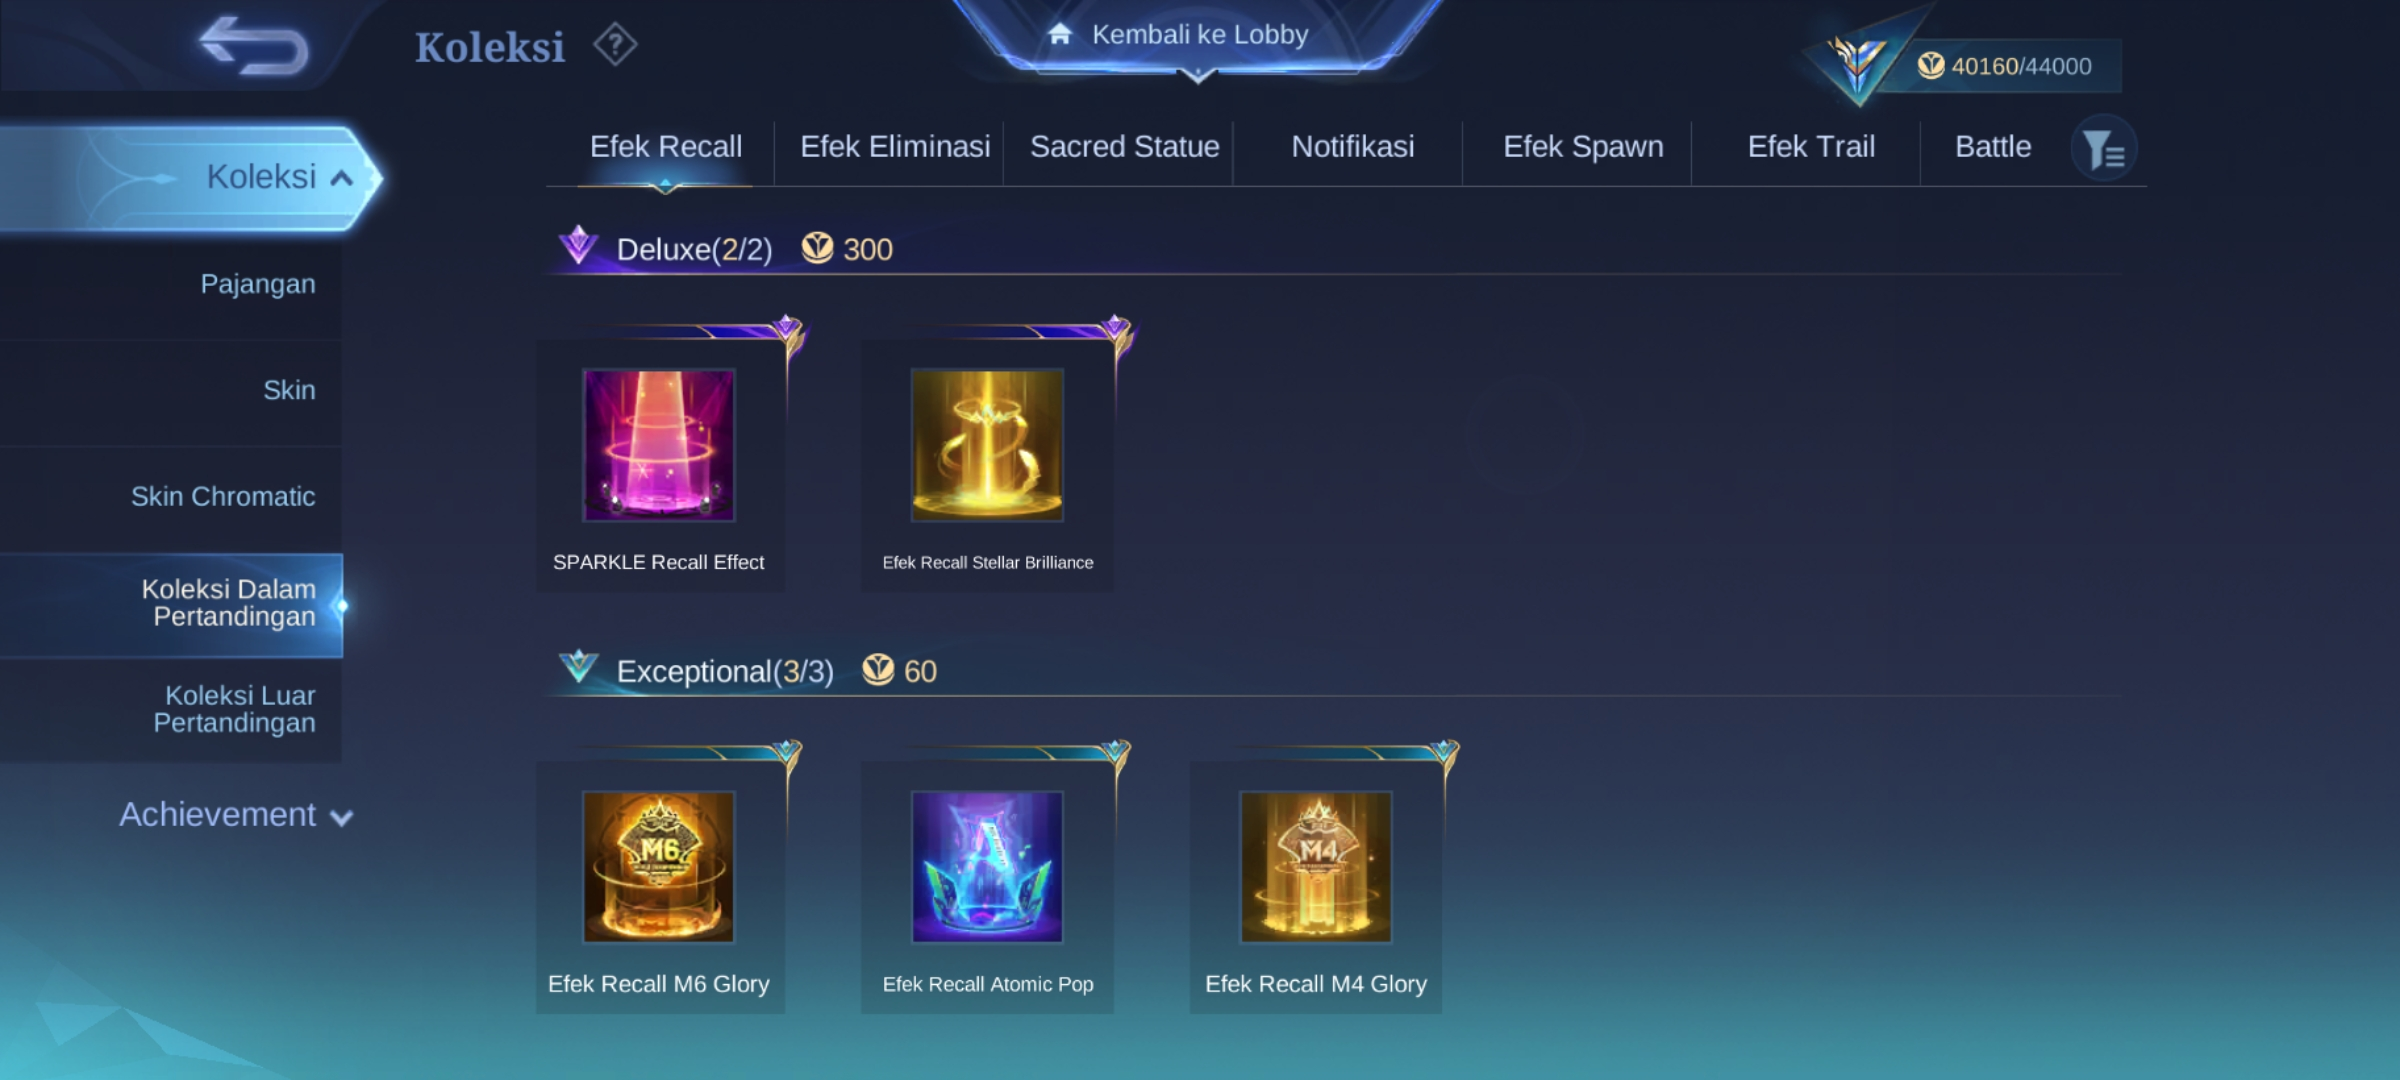Open the Efek Trail tab
Viewport: 2400px width, 1080px height.
1811,147
